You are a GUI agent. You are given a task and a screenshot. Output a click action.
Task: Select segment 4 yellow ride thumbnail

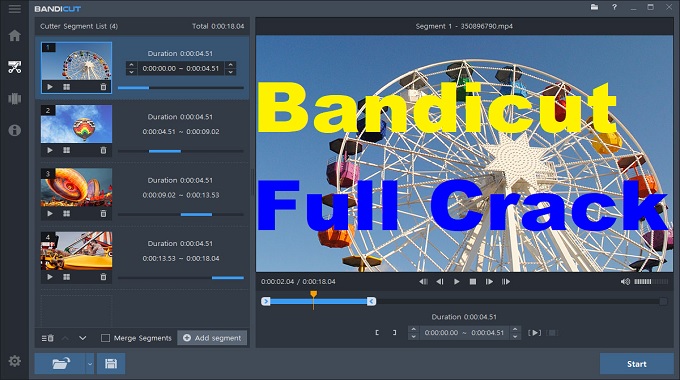(x=76, y=251)
